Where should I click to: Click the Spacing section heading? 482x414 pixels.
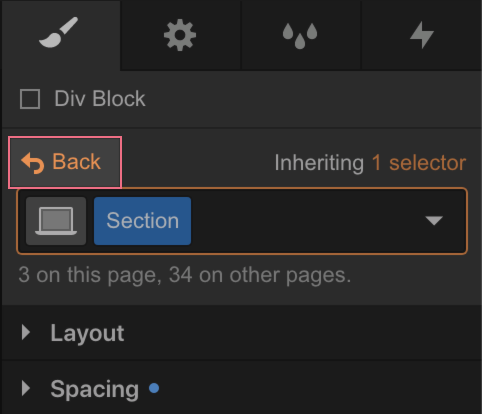(x=94, y=389)
